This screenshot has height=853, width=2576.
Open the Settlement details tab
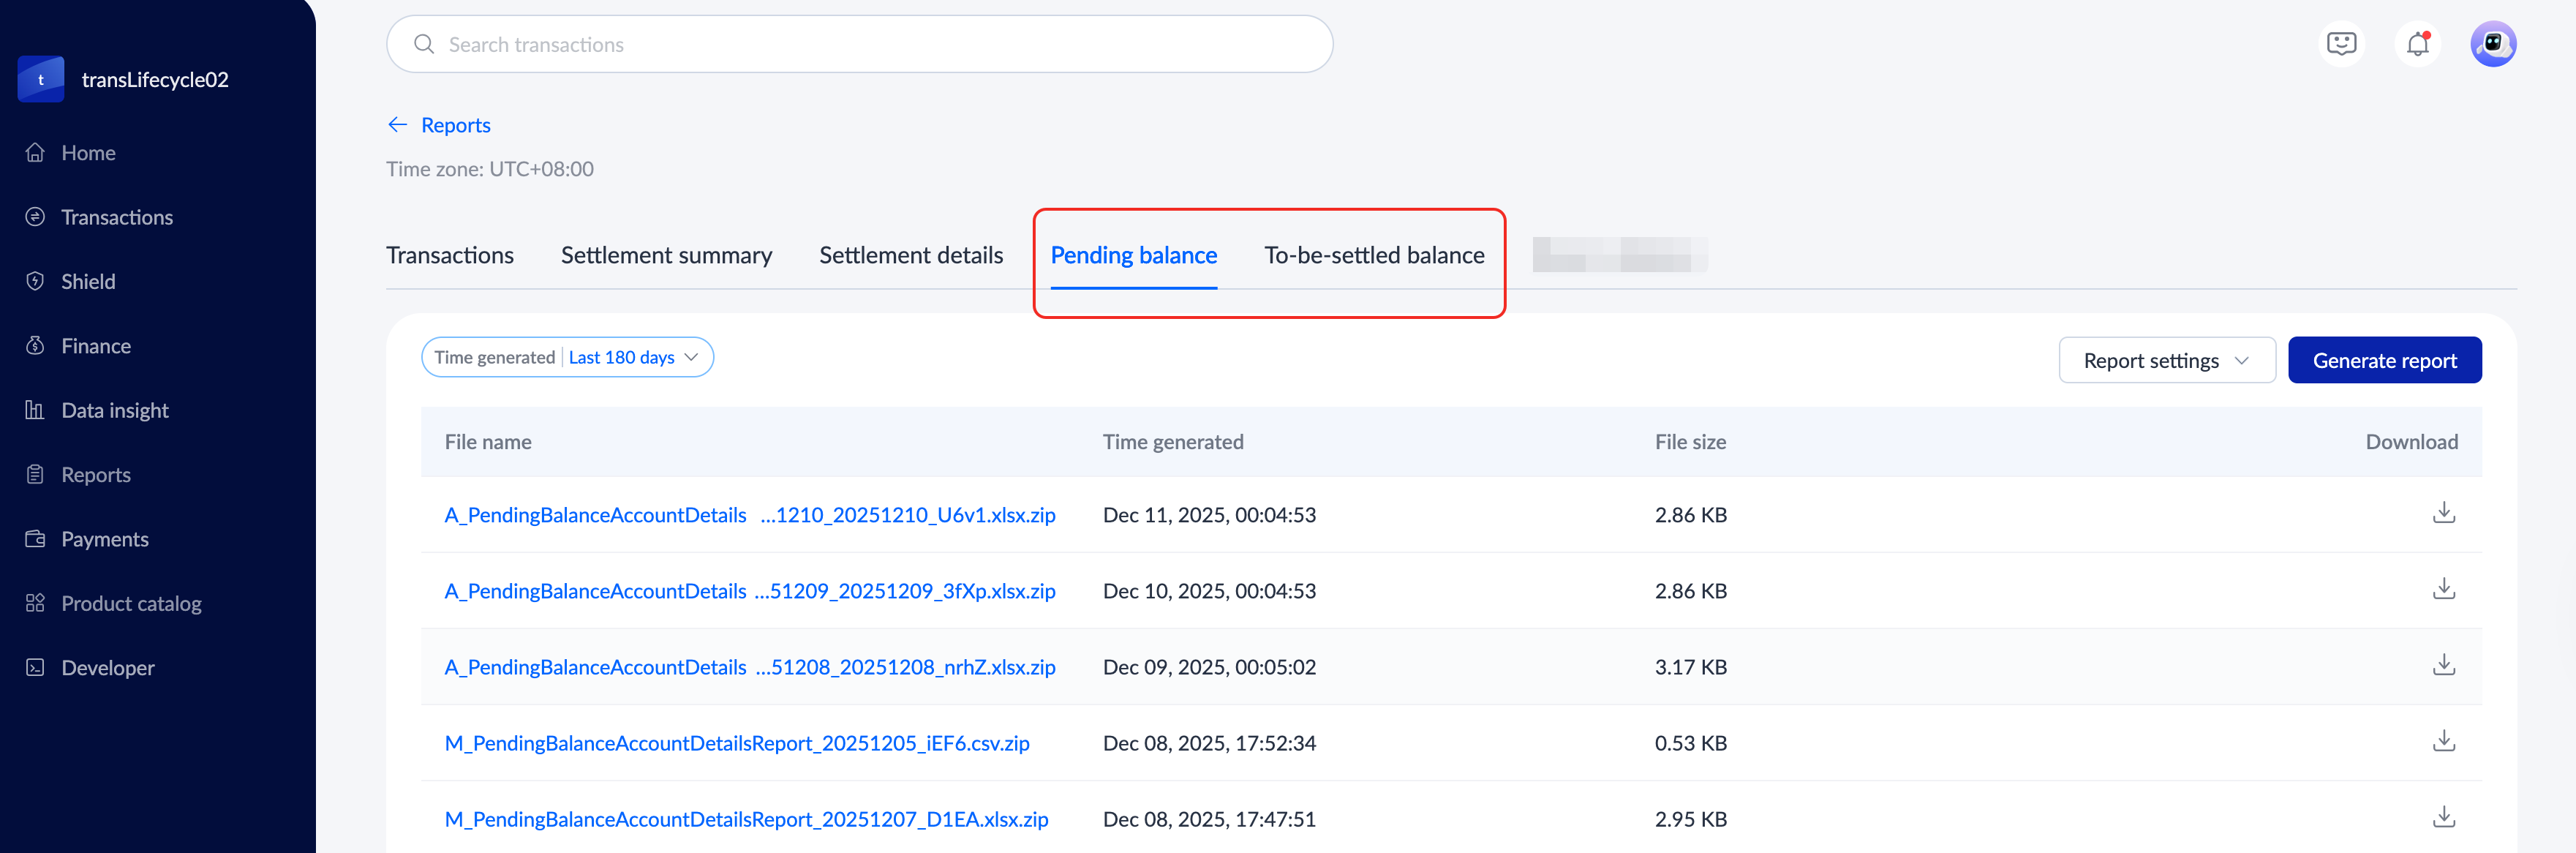[910, 256]
